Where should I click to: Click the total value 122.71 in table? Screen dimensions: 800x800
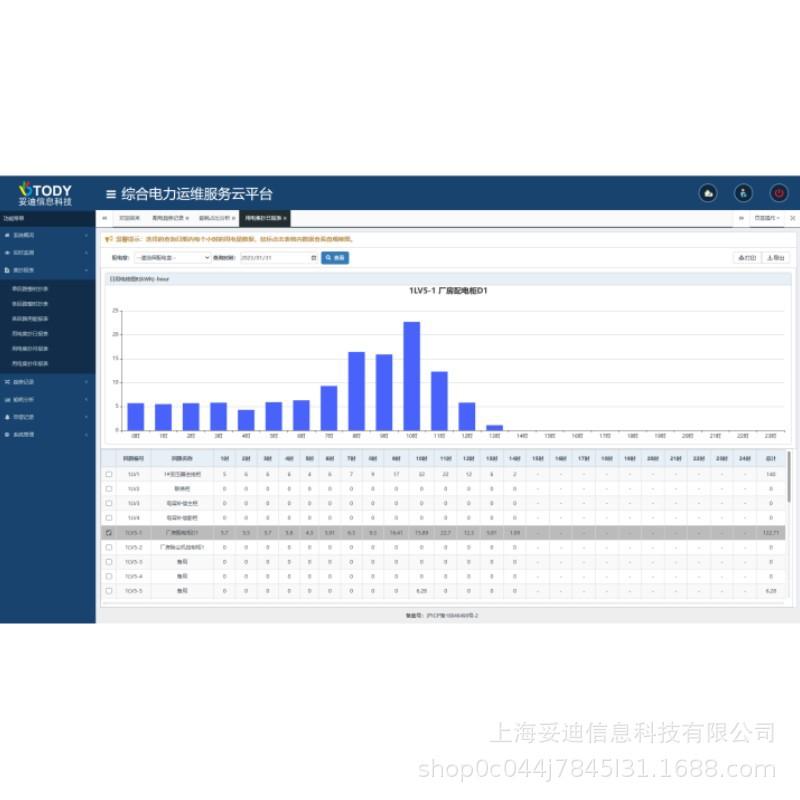pos(770,533)
